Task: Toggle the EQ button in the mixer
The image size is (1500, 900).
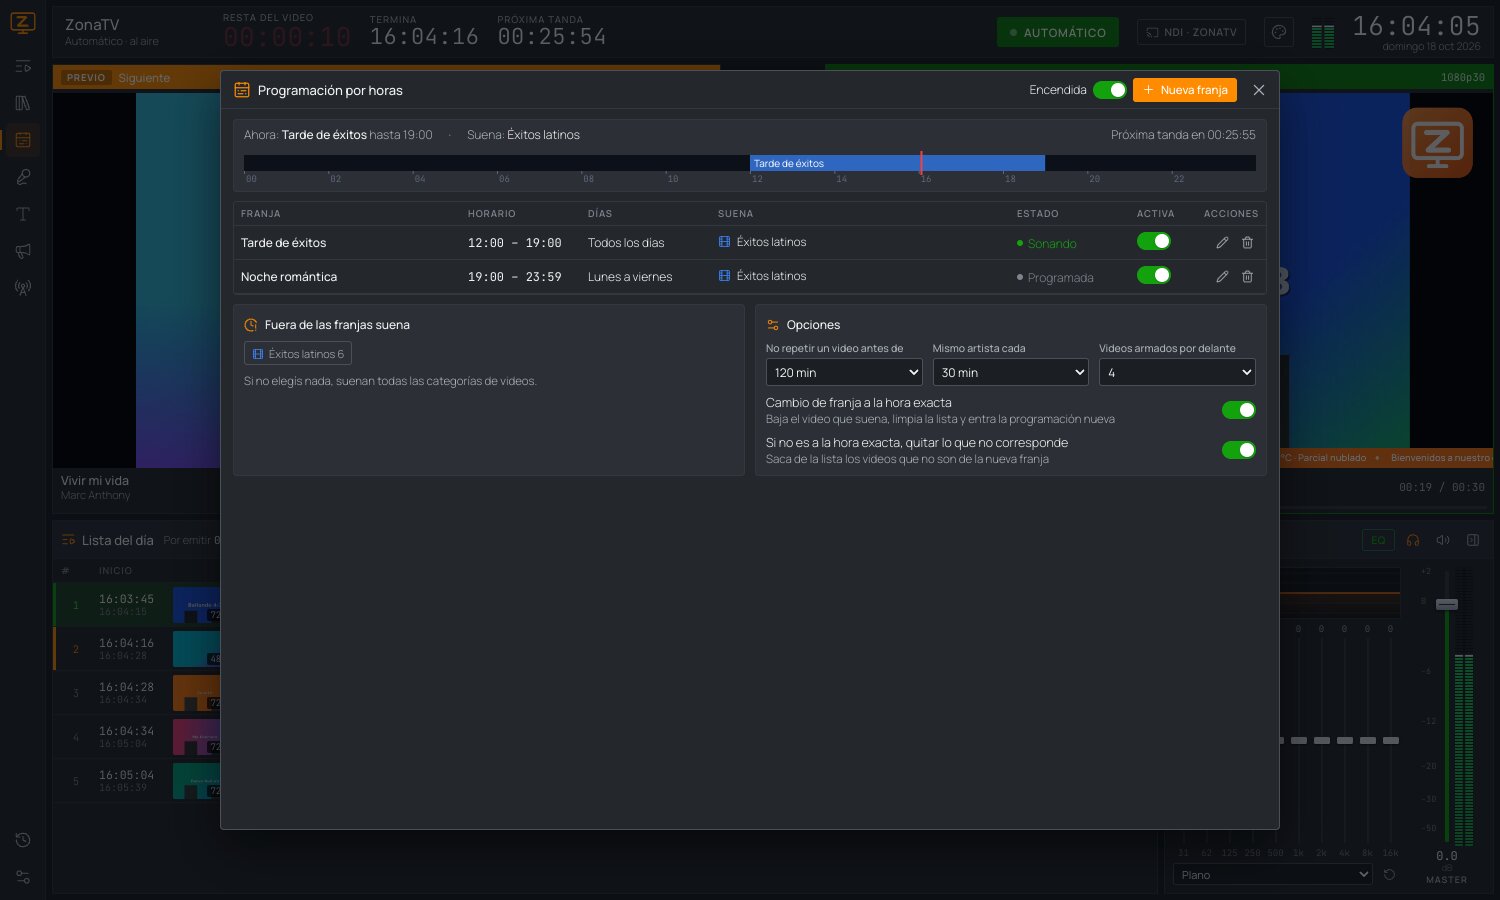Action: (x=1378, y=540)
